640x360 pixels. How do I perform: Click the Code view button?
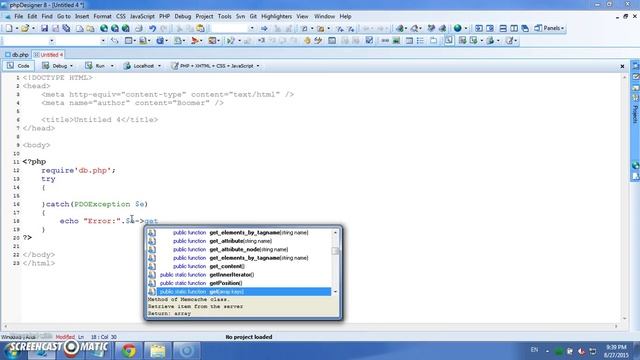[18, 66]
